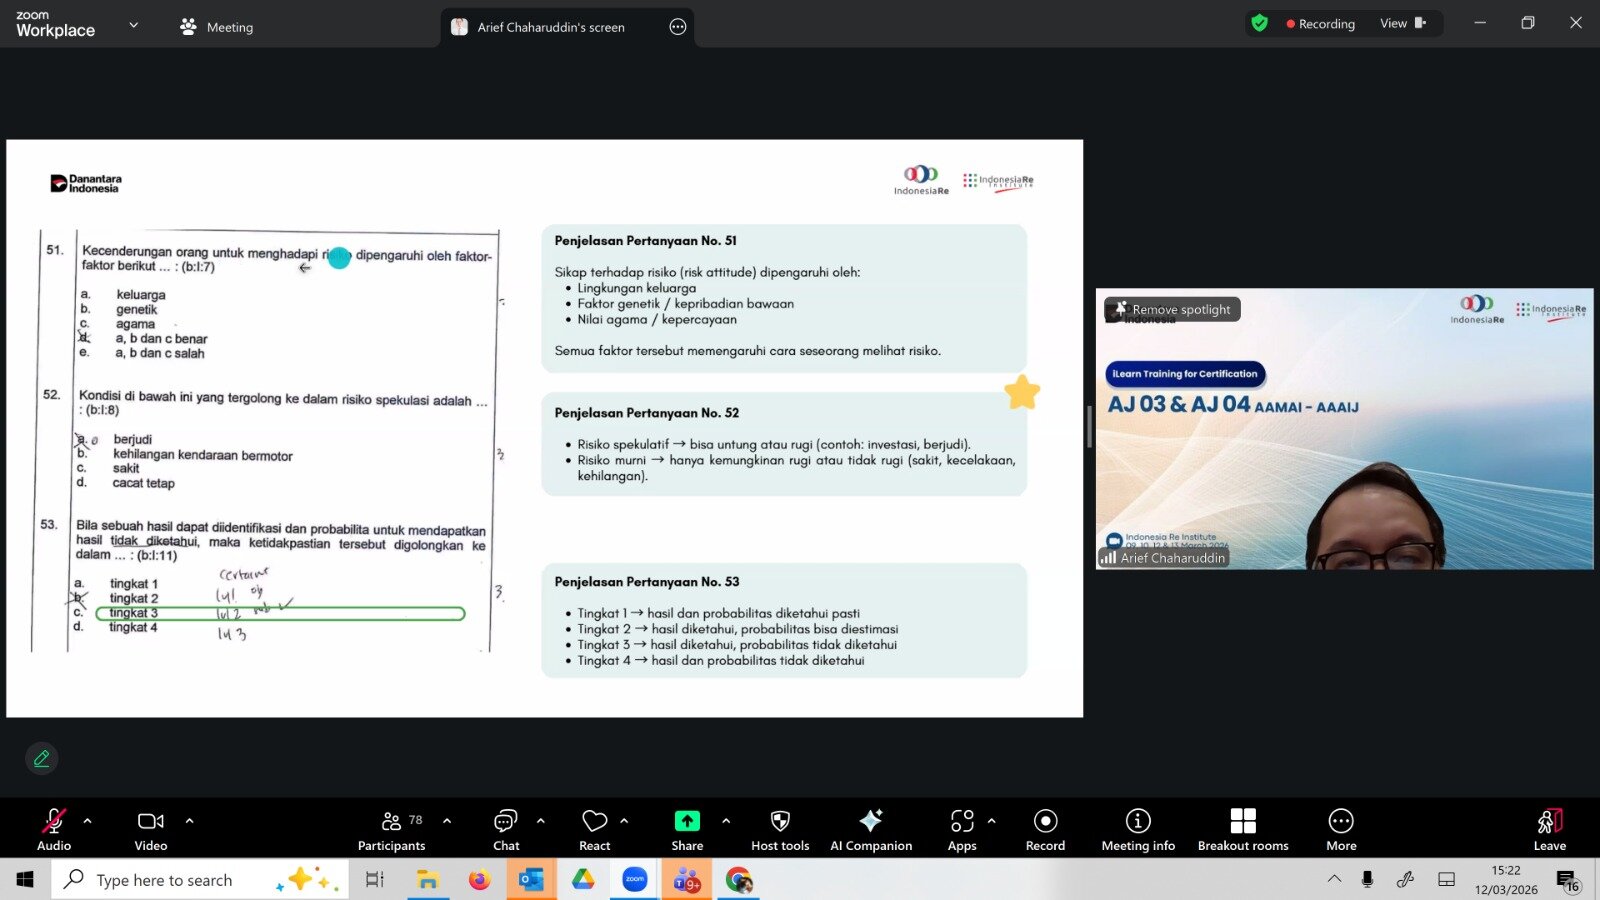Click Remove spotlight on the video
This screenshot has height=900, width=1600.
[1173, 310]
